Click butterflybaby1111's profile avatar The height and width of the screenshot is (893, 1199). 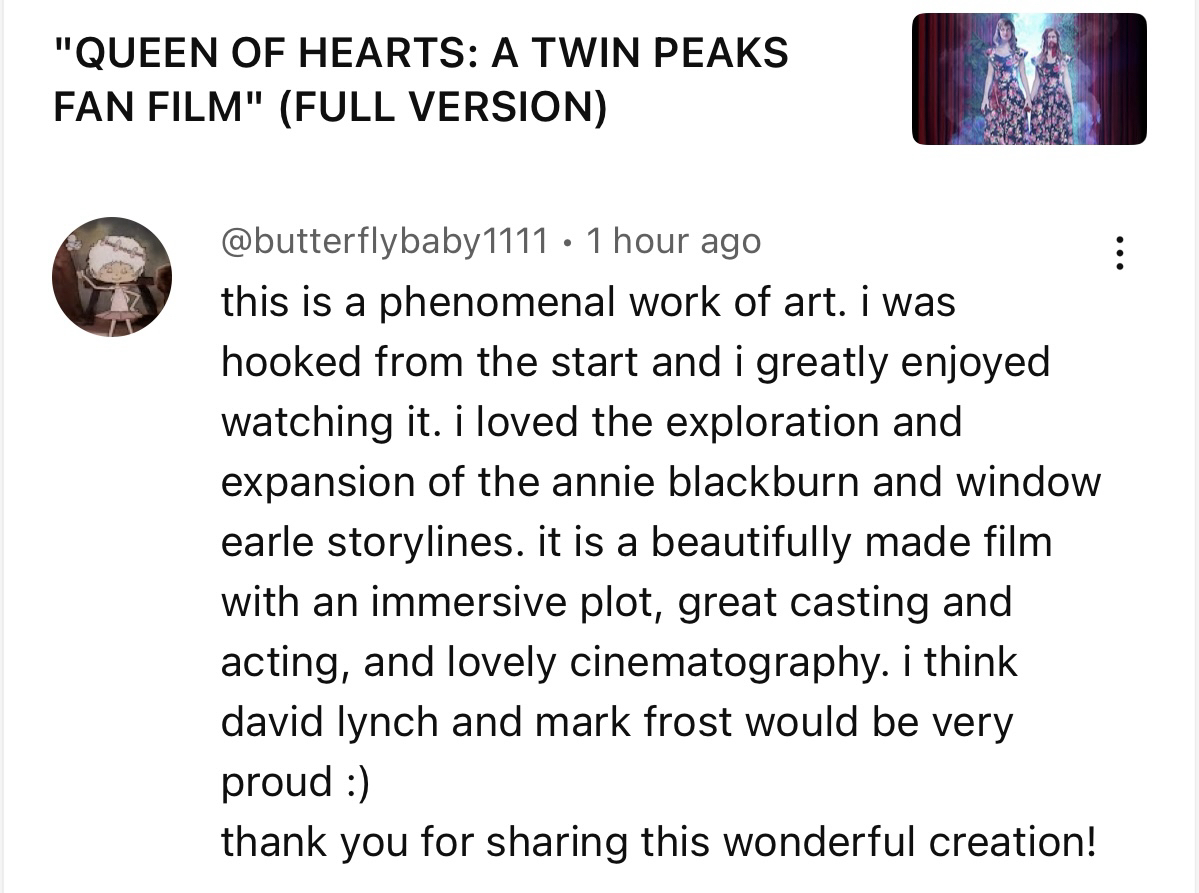[112, 277]
